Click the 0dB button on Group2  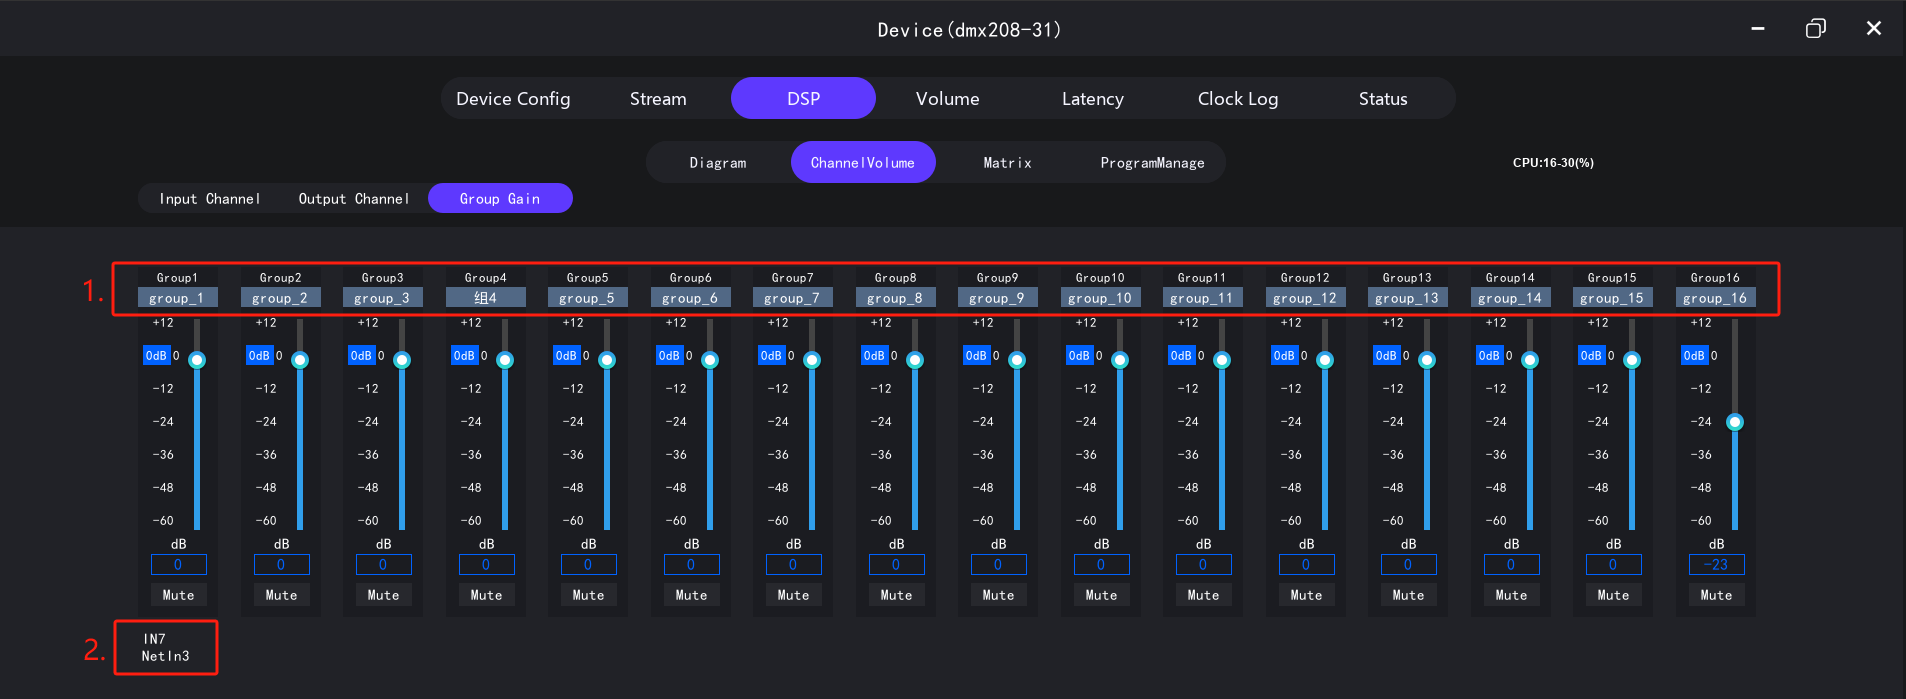tap(259, 356)
